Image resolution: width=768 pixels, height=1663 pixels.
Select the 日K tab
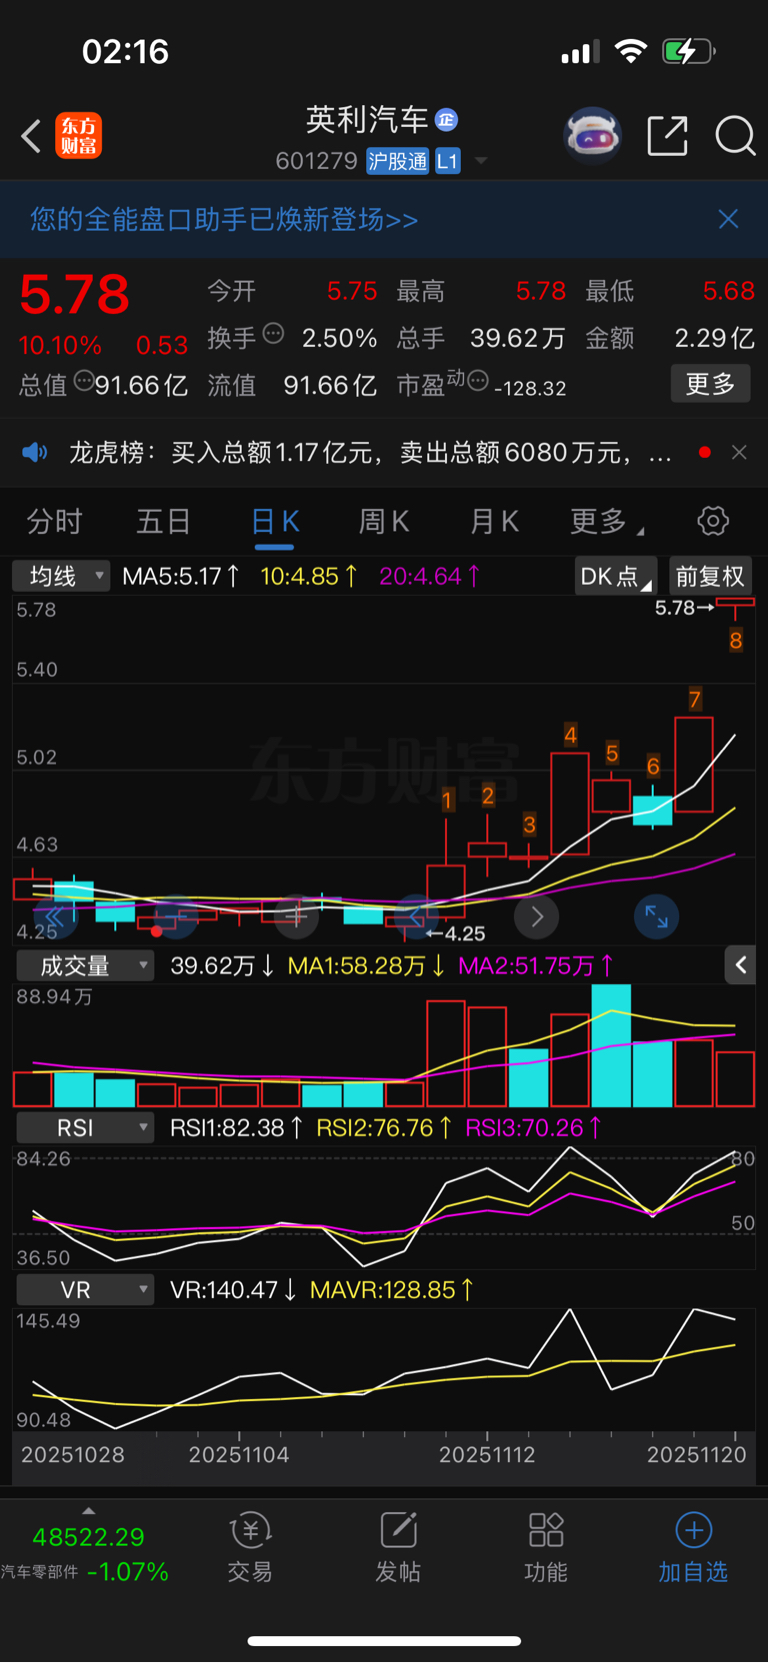coord(275,521)
